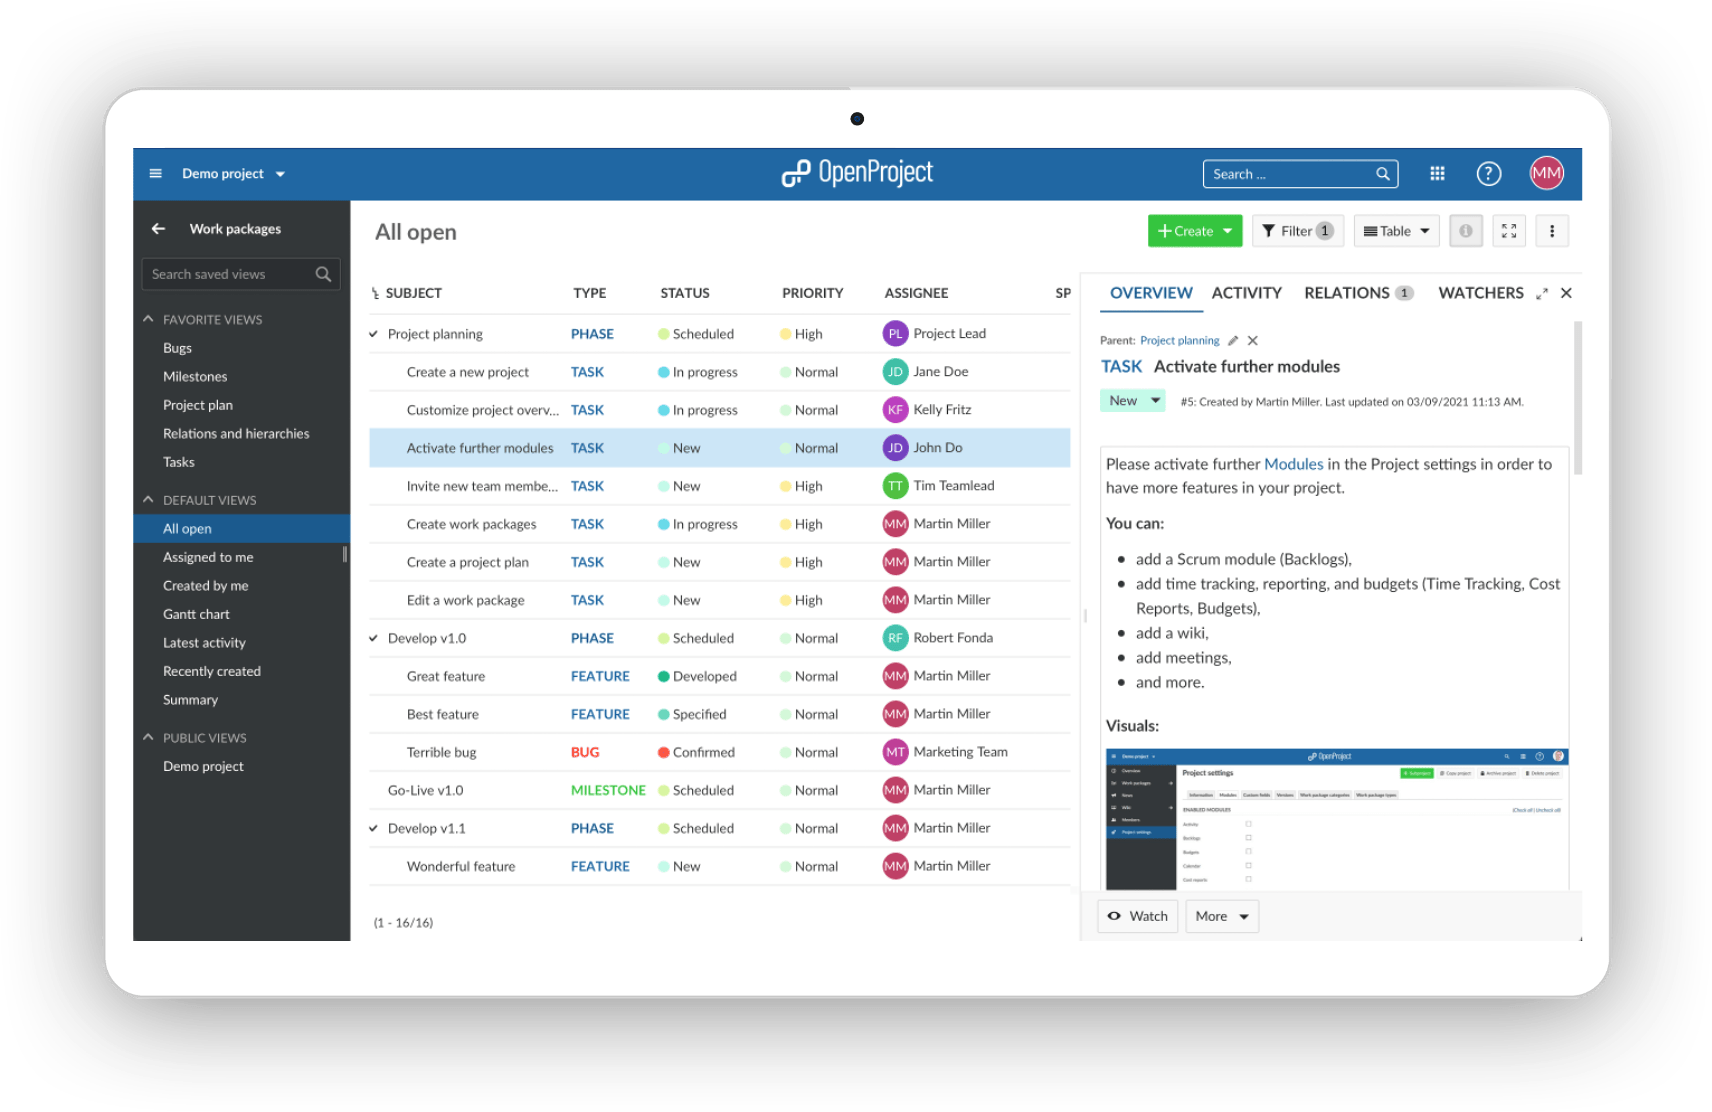Open the Table view dropdown
This screenshot has width=1712, height=1112.
(1396, 231)
